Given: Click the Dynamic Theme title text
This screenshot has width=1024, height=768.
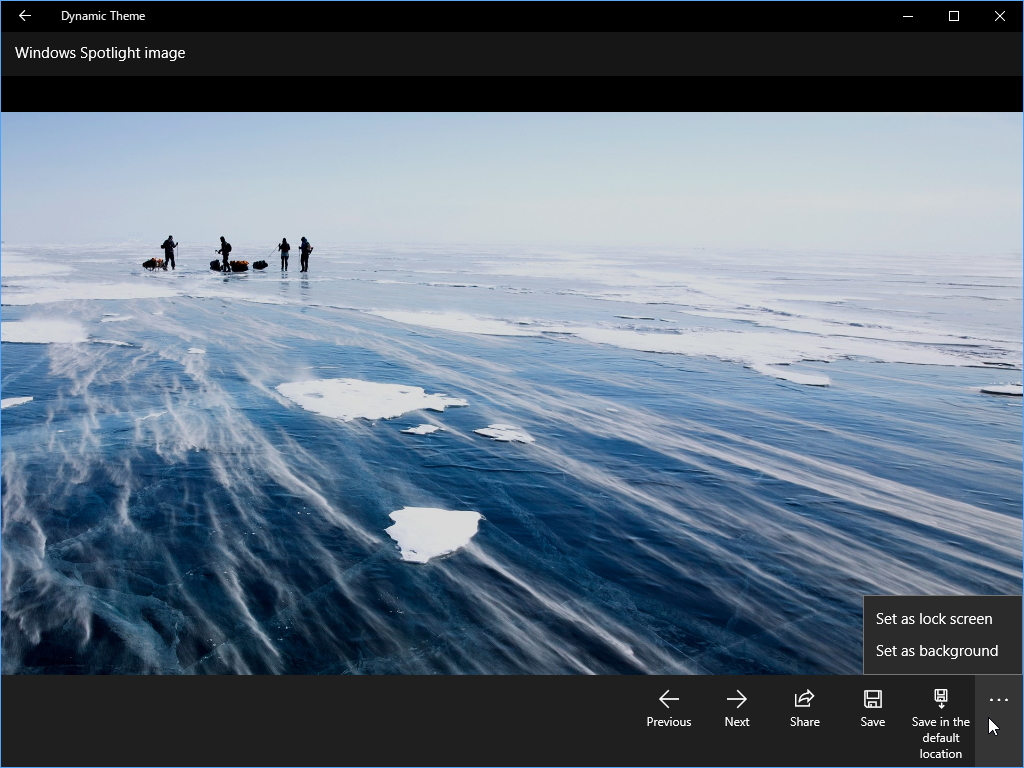Looking at the screenshot, I should coord(103,15).
